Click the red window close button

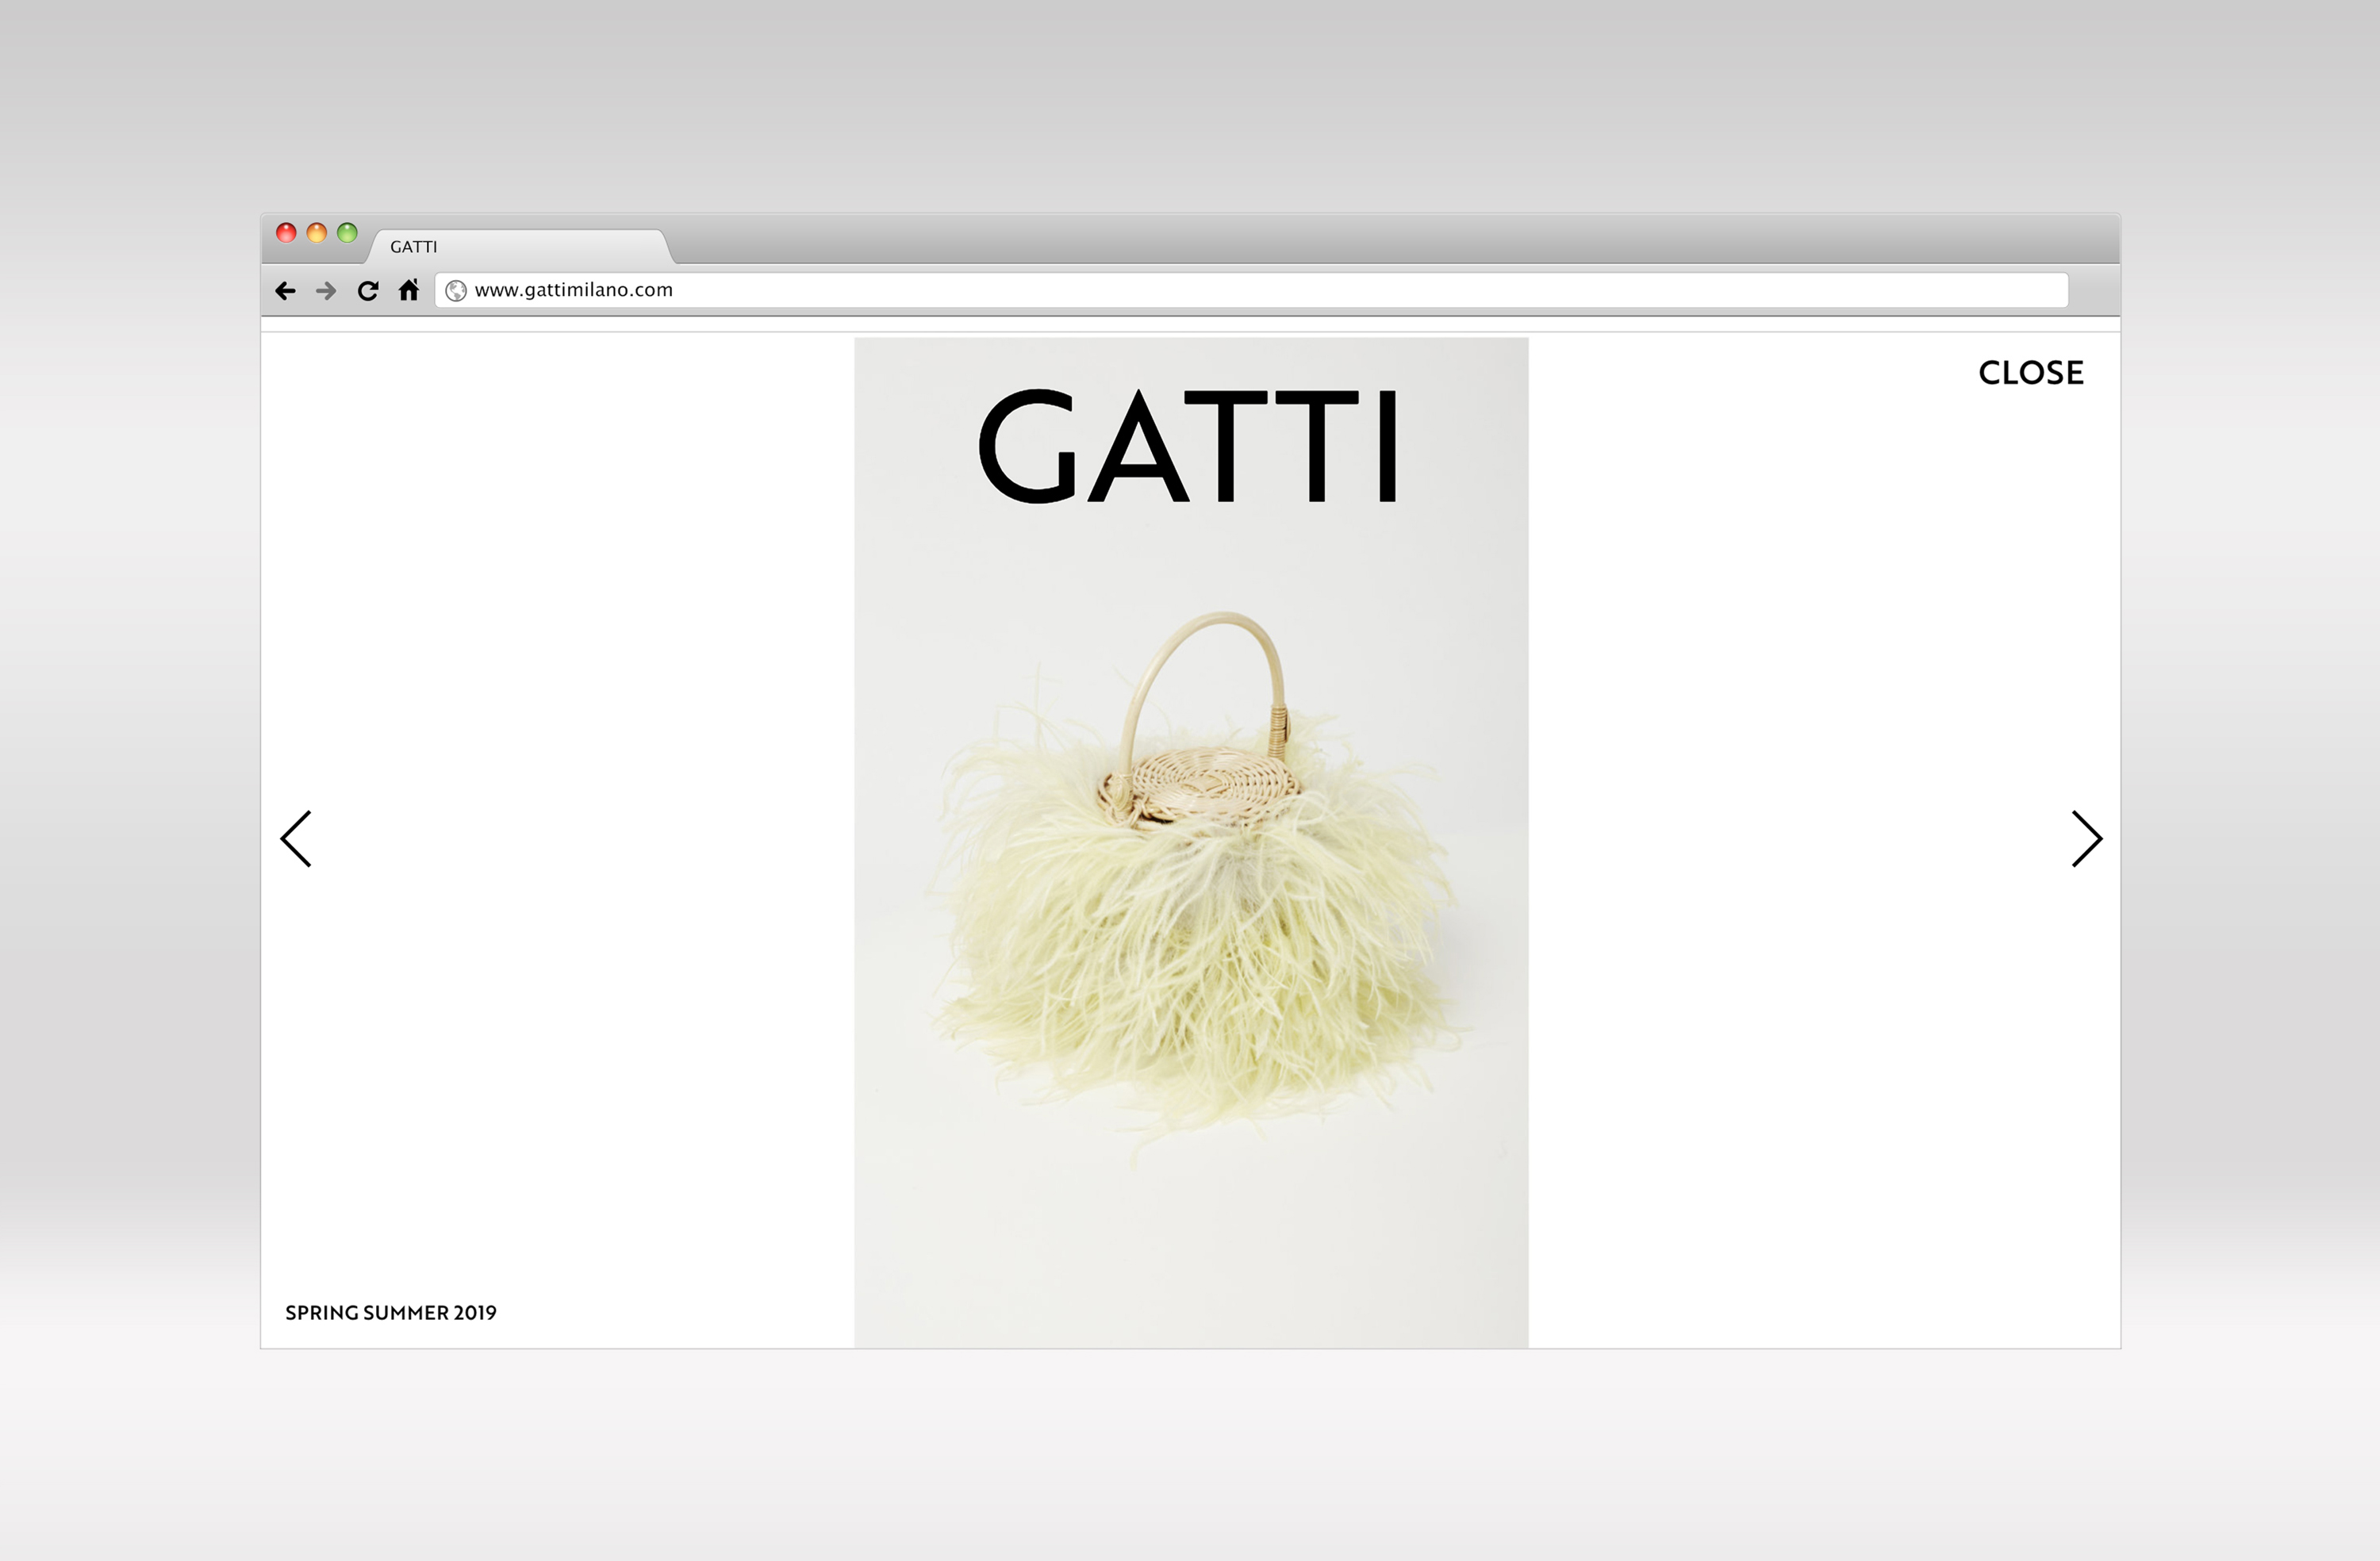[286, 233]
